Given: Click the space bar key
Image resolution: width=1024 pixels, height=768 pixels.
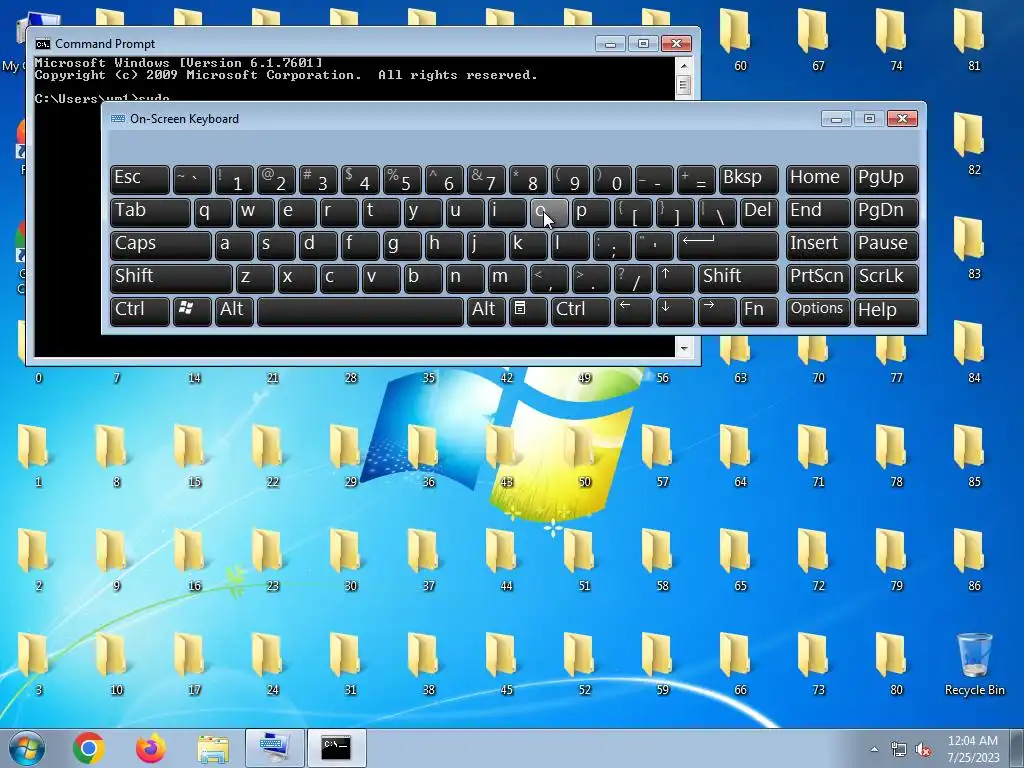Looking at the screenshot, I should coord(360,310).
